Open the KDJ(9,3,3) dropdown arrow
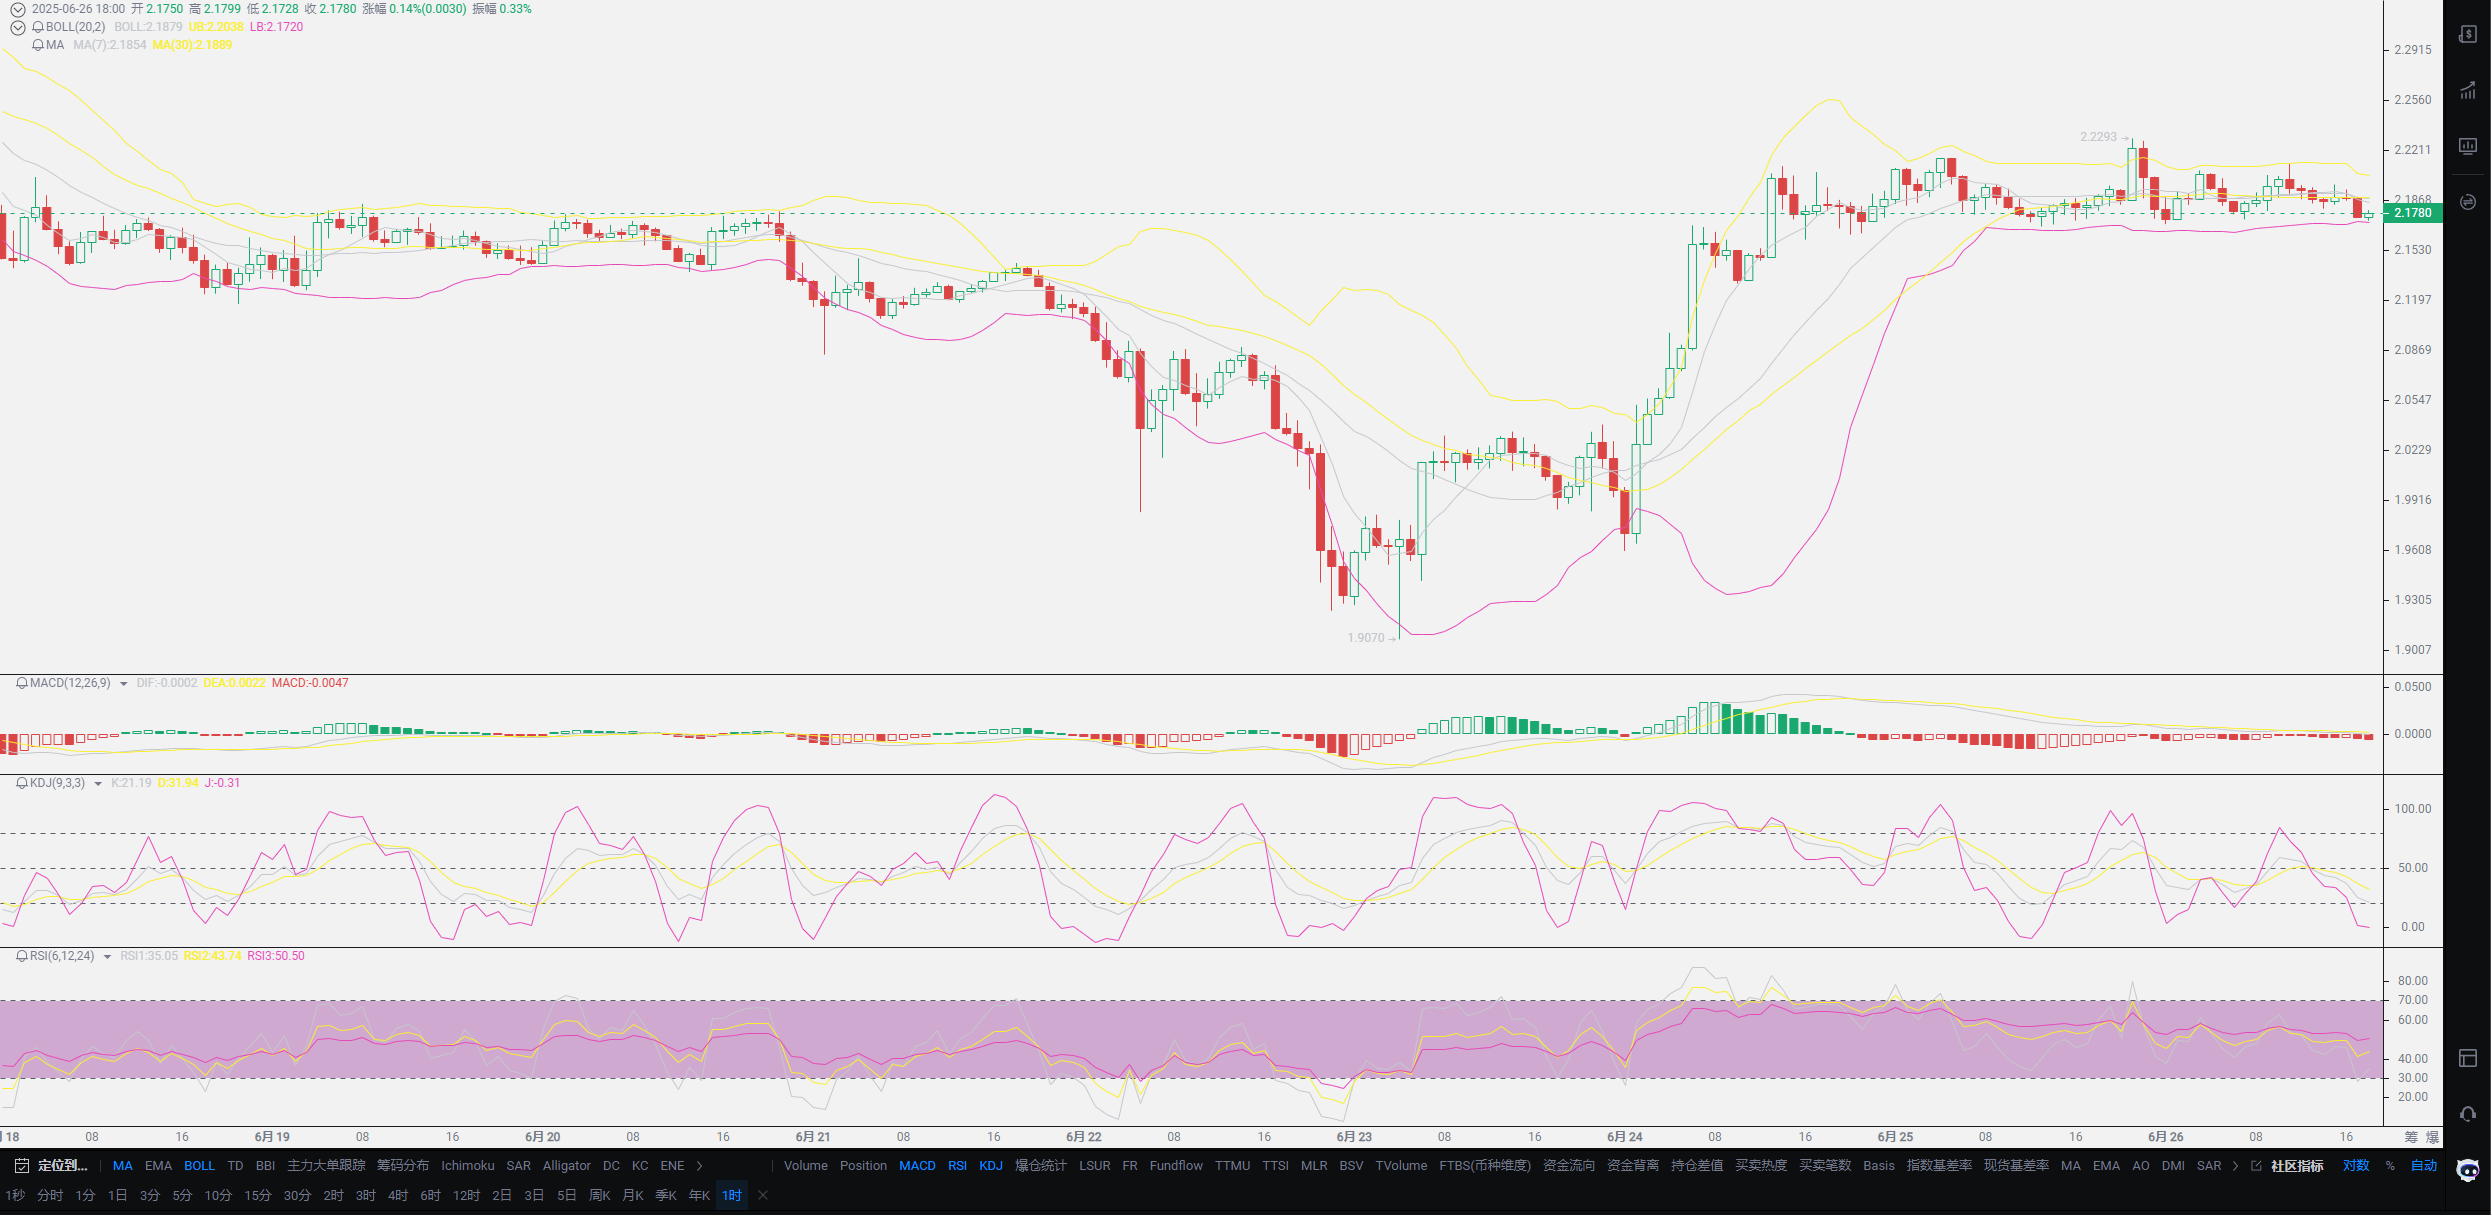Viewport: 2491px width, 1215px height. 98,784
